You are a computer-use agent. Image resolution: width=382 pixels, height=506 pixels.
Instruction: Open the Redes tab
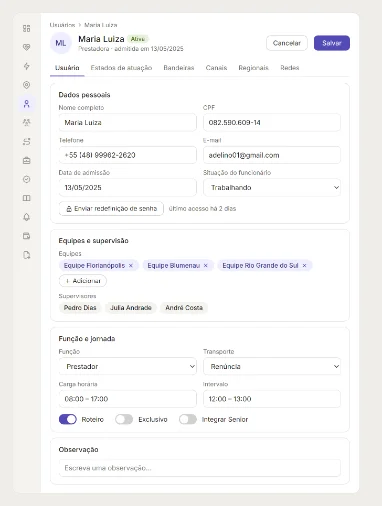(290, 68)
